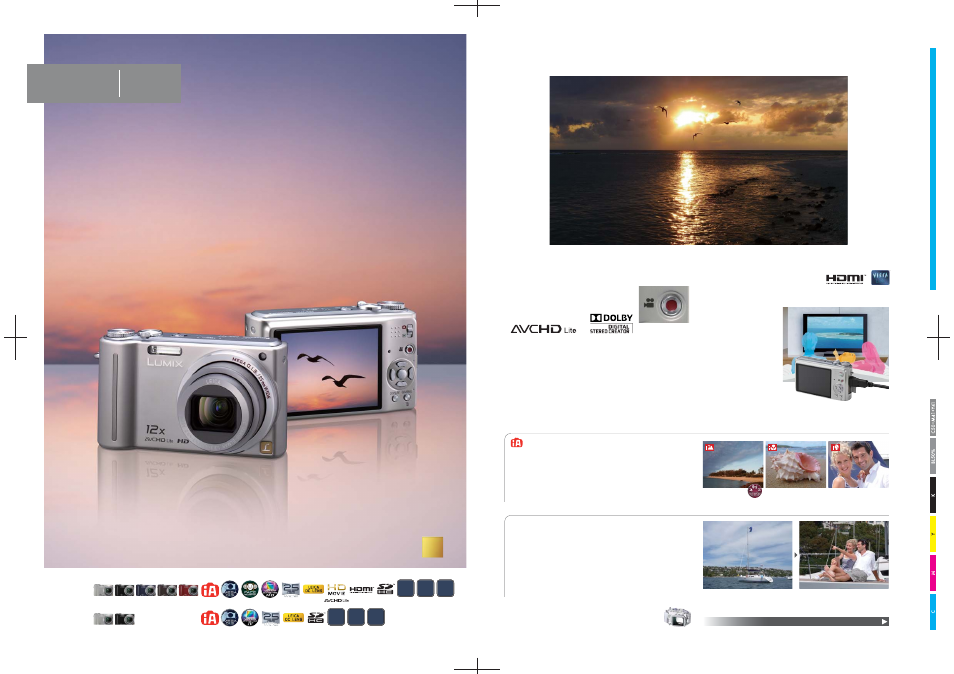Click the SDHC card logo in top icon row

[x=385, y=589]
